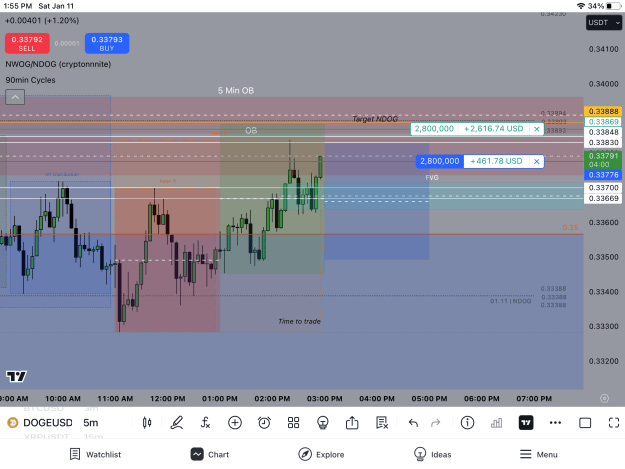Viewport: 625px width, 469px height.
Task: Open the drawing tools pencil
Action: click(x=177, y=423)
